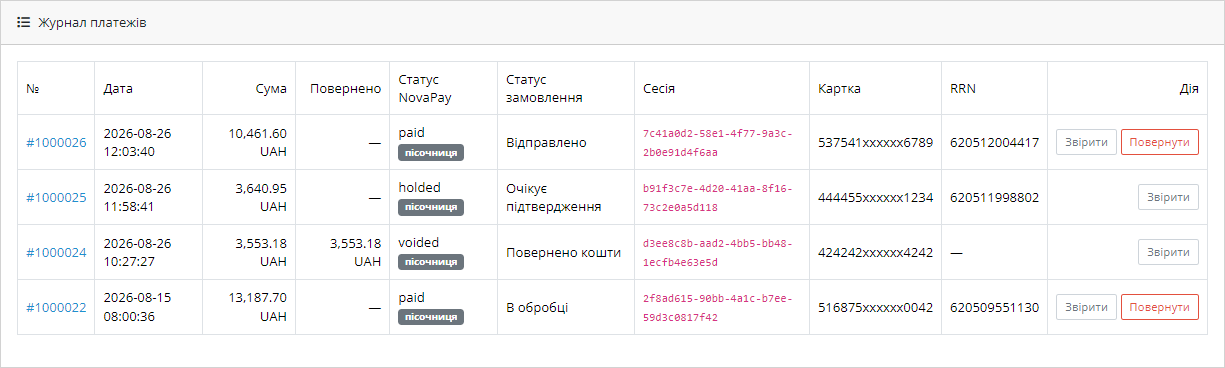1225x368 pixels.
Task: Click RRN value 620511998802
Action: [994, 198]
